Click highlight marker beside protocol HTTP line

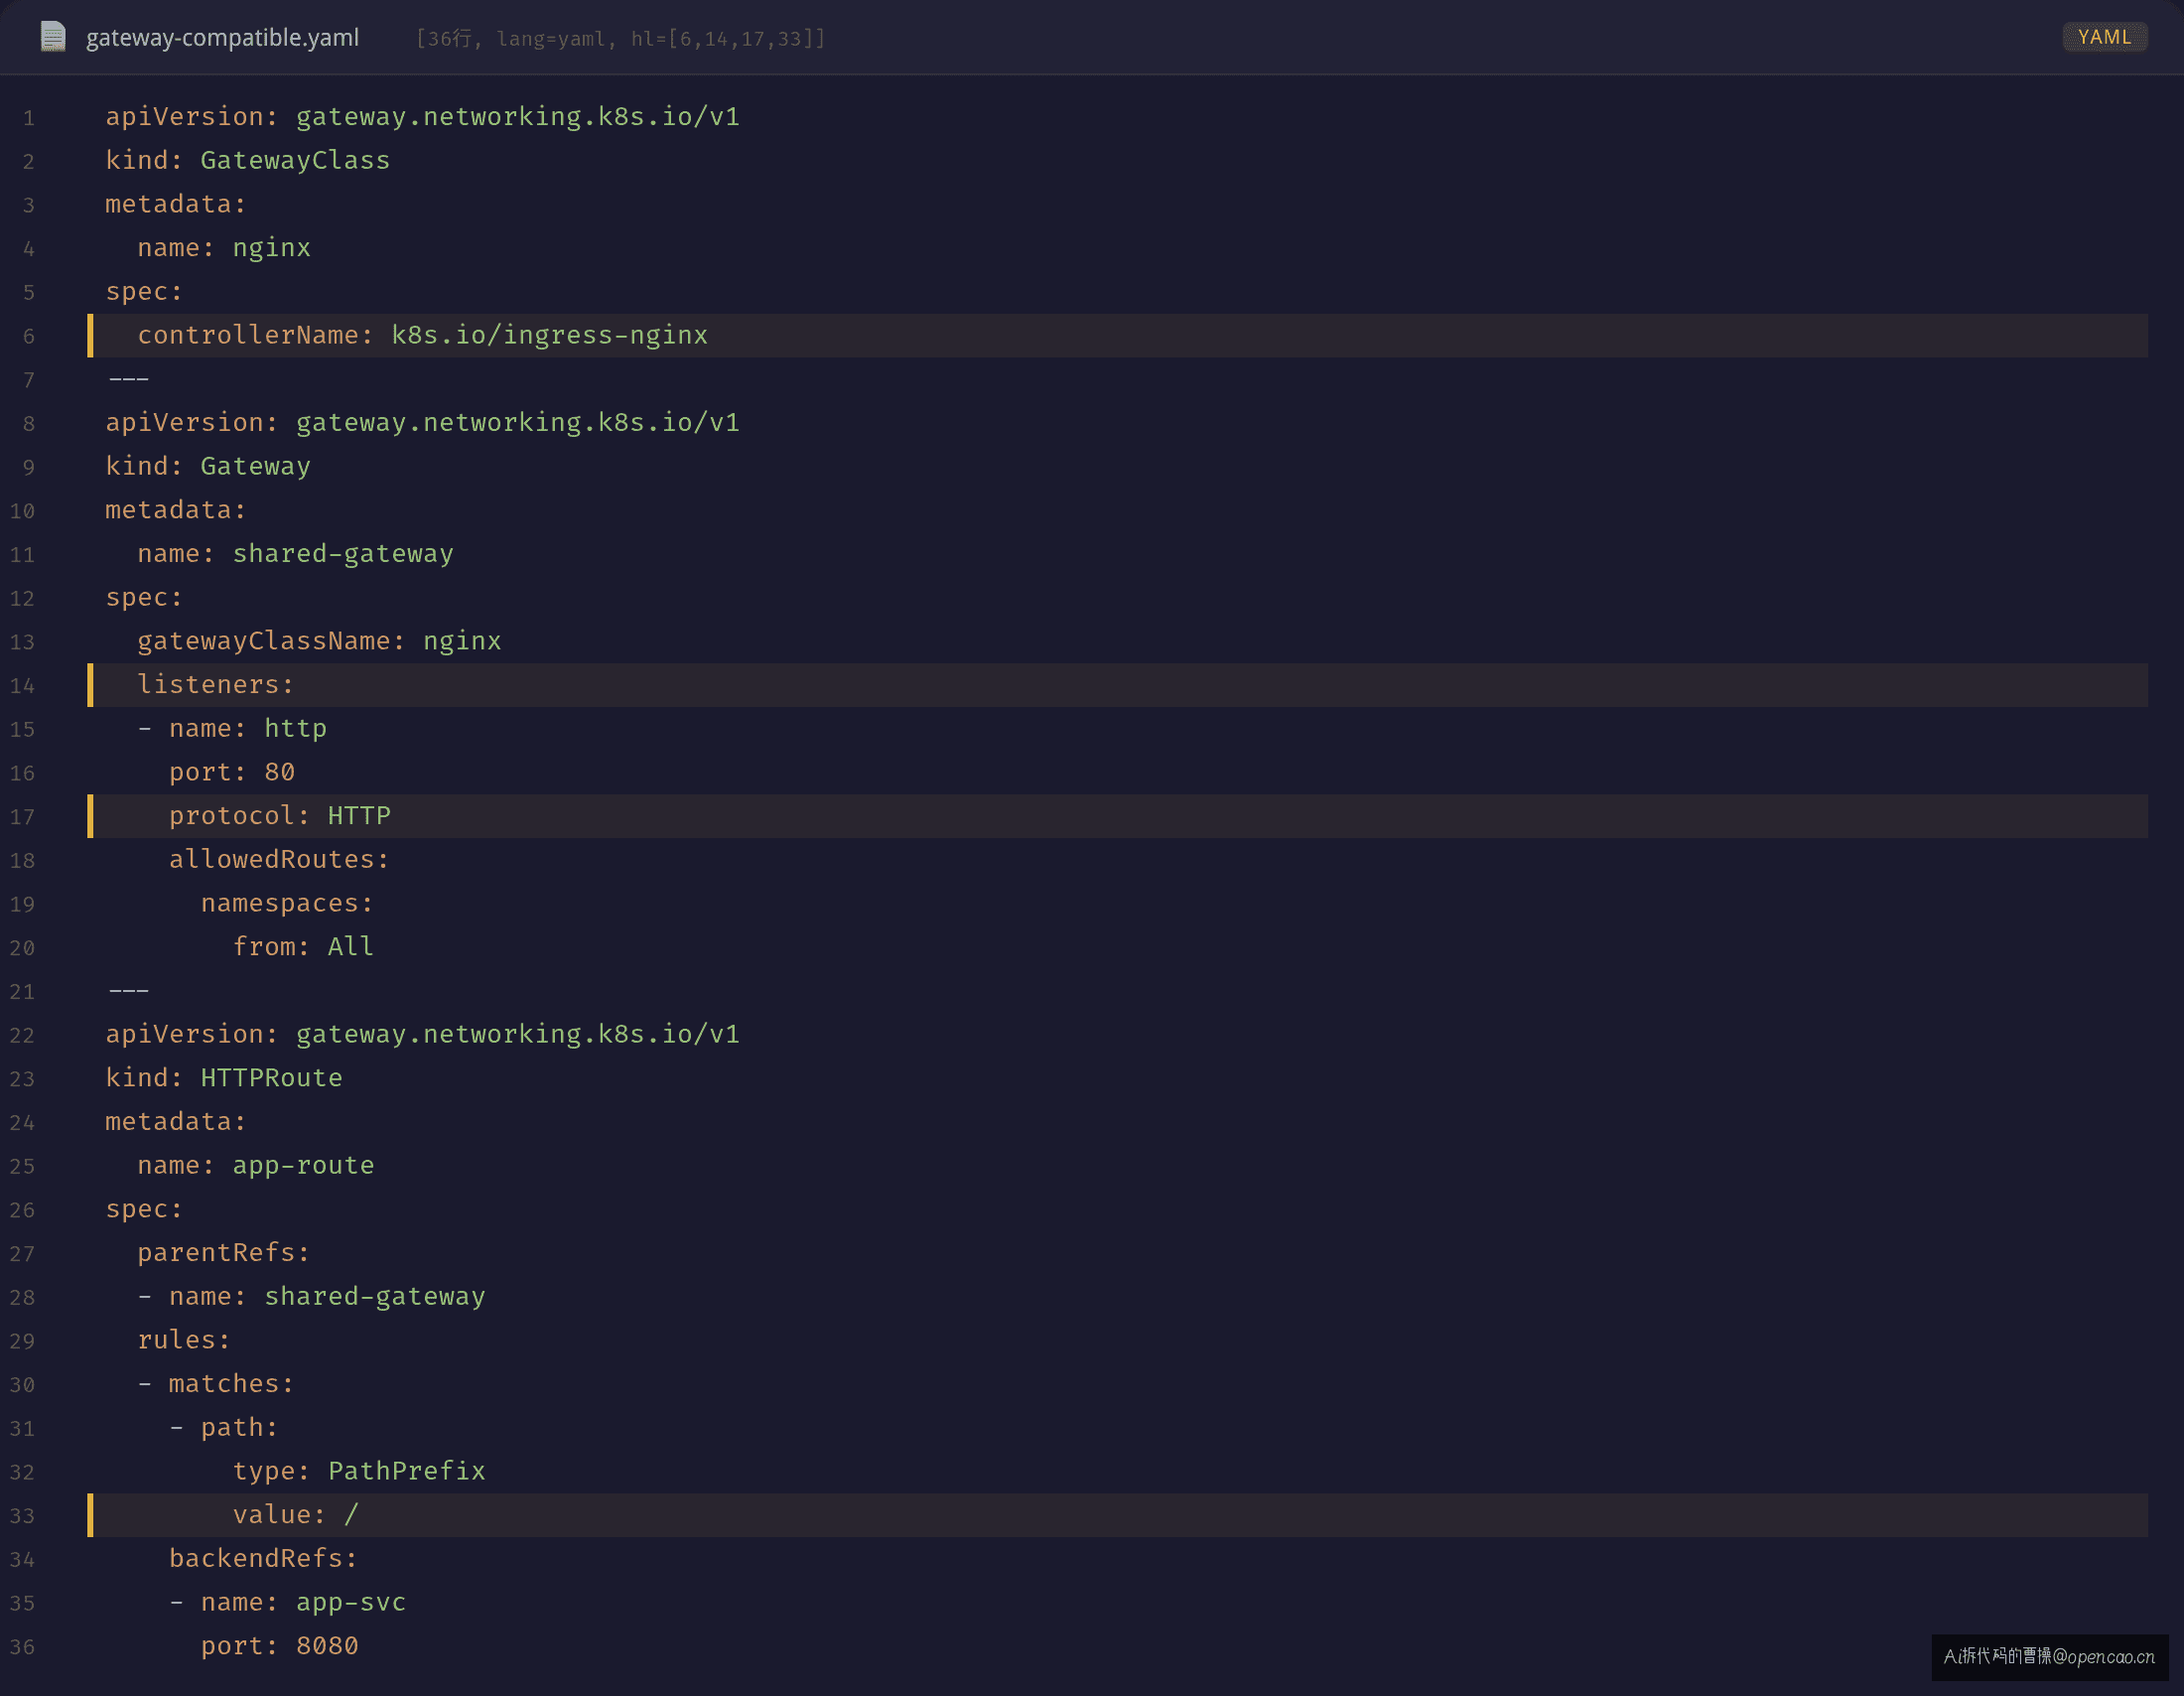(90, 816)
